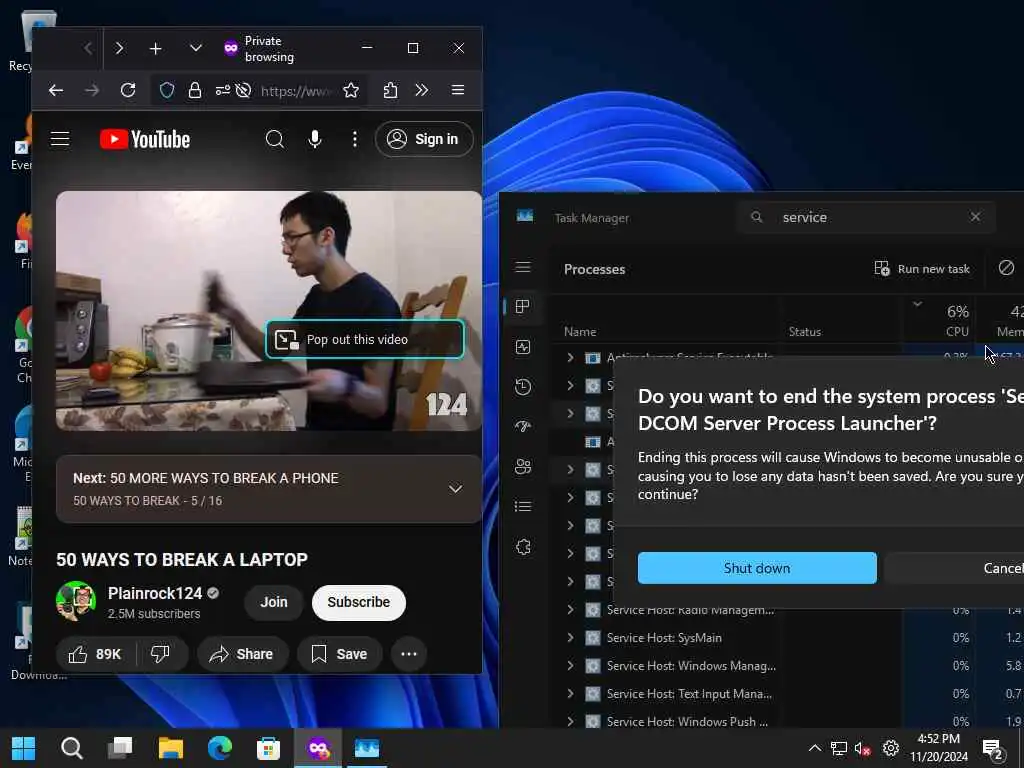Click Run new task
This screenshot has width=1024, height=768.
point(922,268)
